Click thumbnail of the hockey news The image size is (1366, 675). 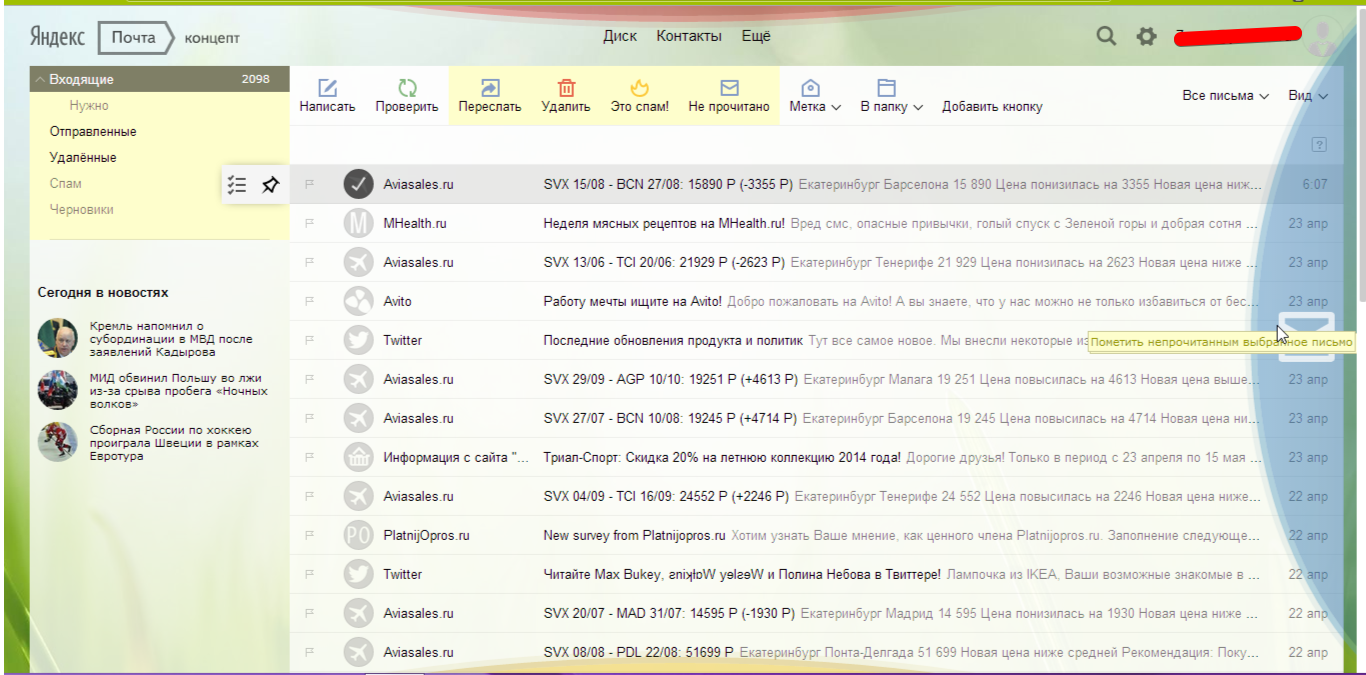click(58, 441)
